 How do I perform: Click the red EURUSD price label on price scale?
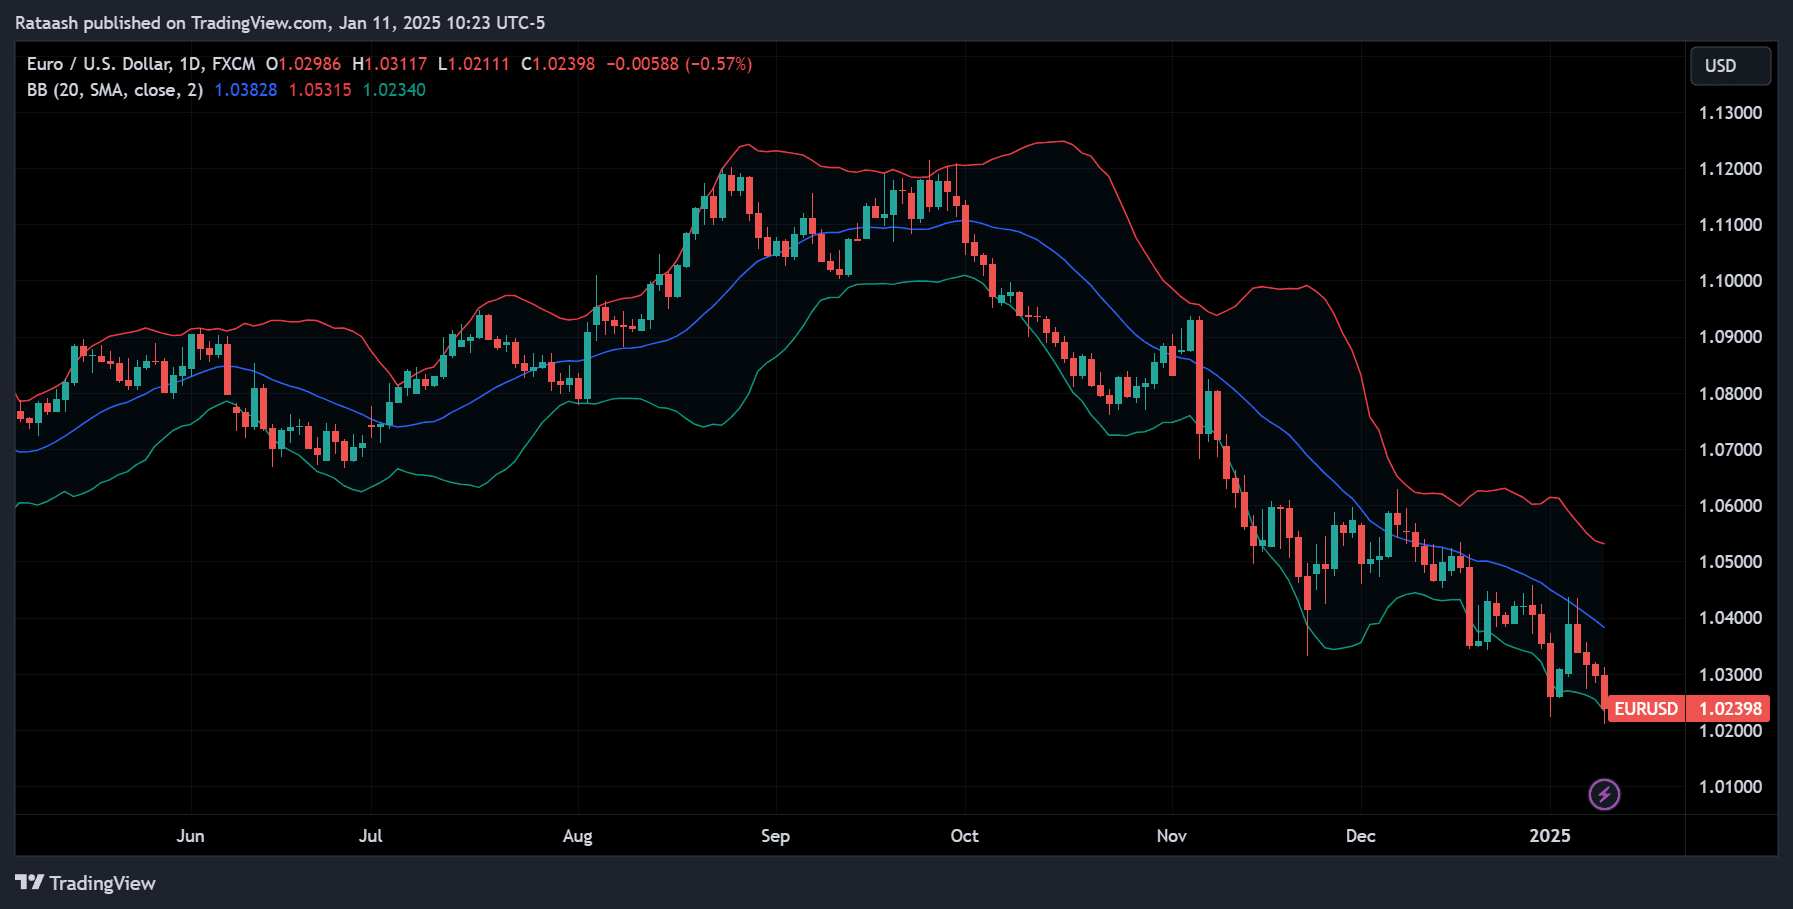(1646, 709)
